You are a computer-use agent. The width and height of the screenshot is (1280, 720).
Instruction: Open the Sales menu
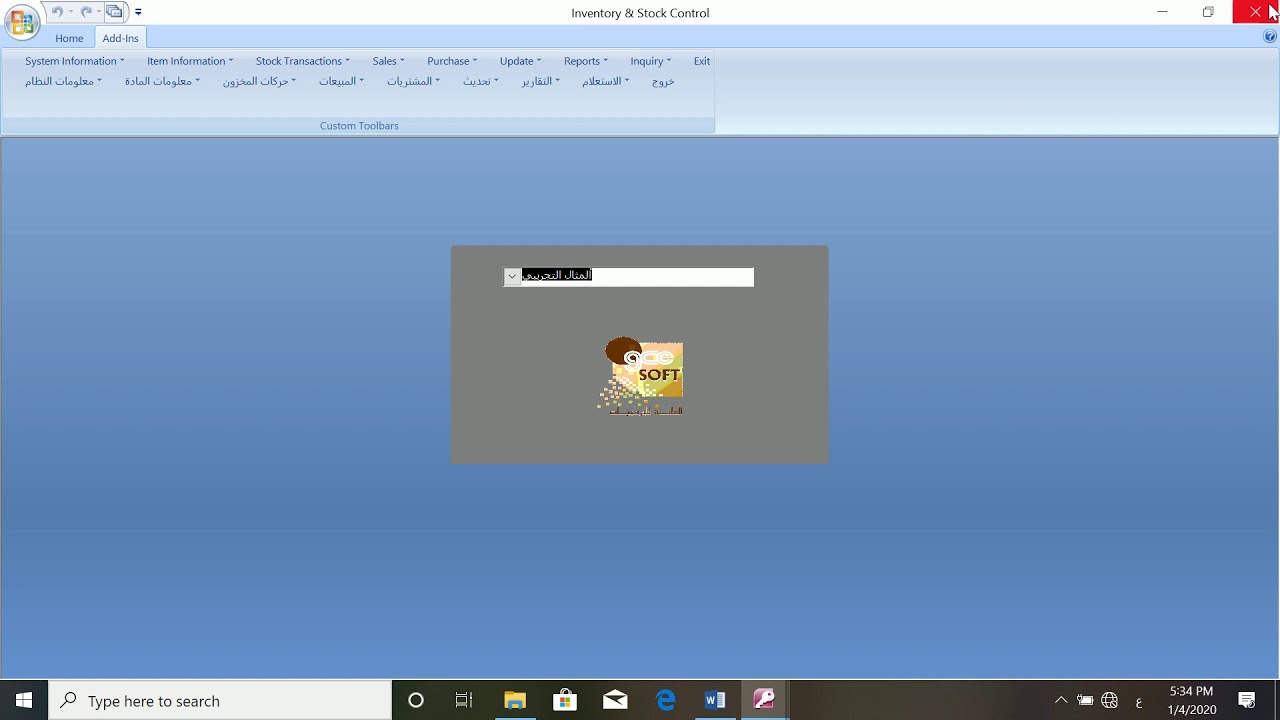point(389,61)
